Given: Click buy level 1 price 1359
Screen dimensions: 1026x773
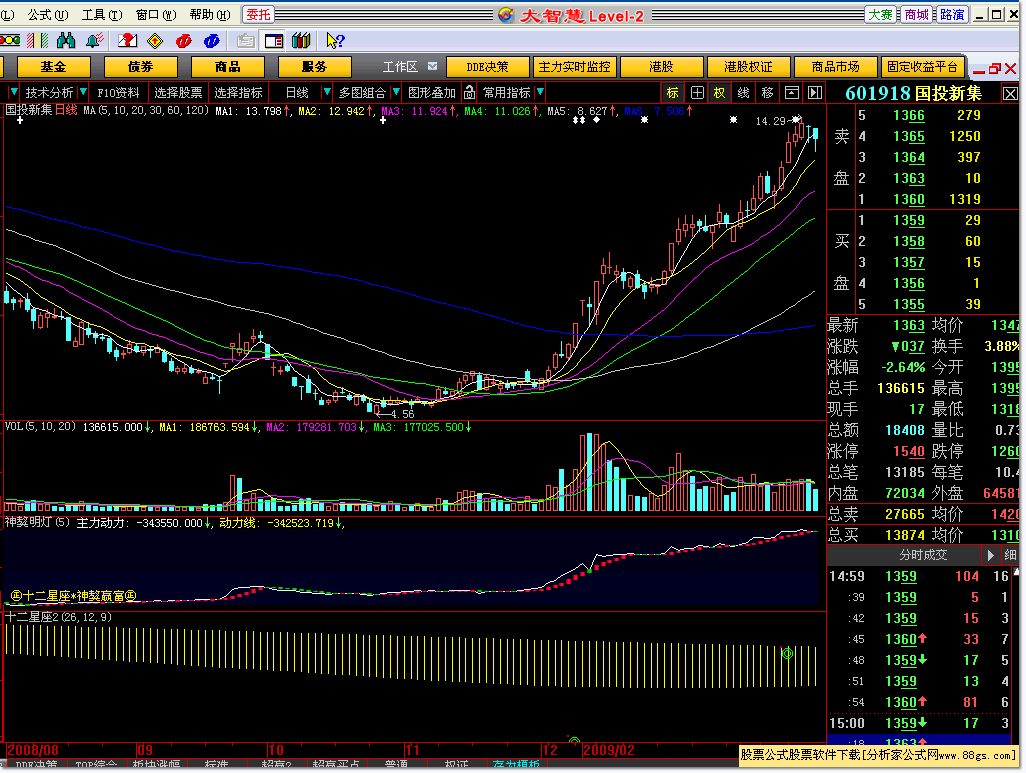Looking at the screenshot, I should [x=909, y=220].
